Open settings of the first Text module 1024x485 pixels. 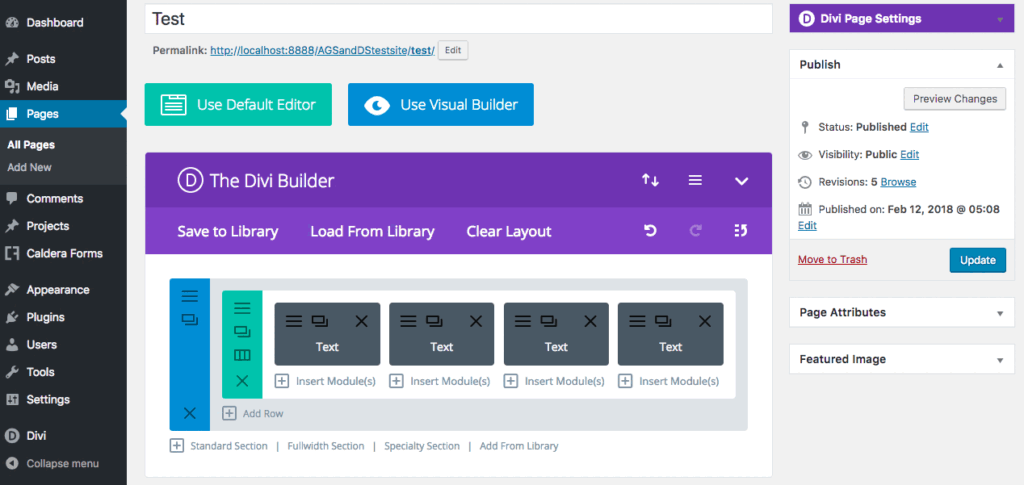[x=294, y=321]
